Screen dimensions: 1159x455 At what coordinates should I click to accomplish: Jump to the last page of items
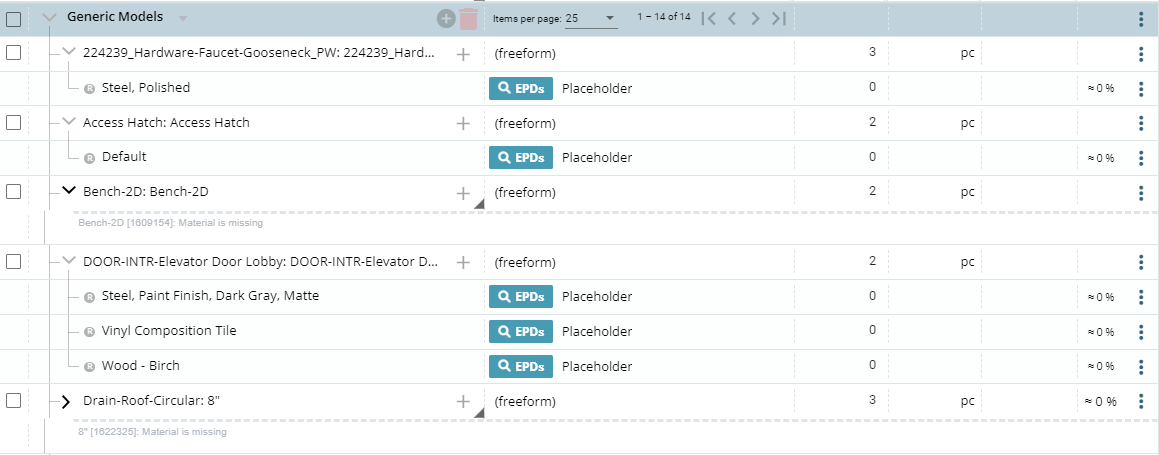click(780, 18)
